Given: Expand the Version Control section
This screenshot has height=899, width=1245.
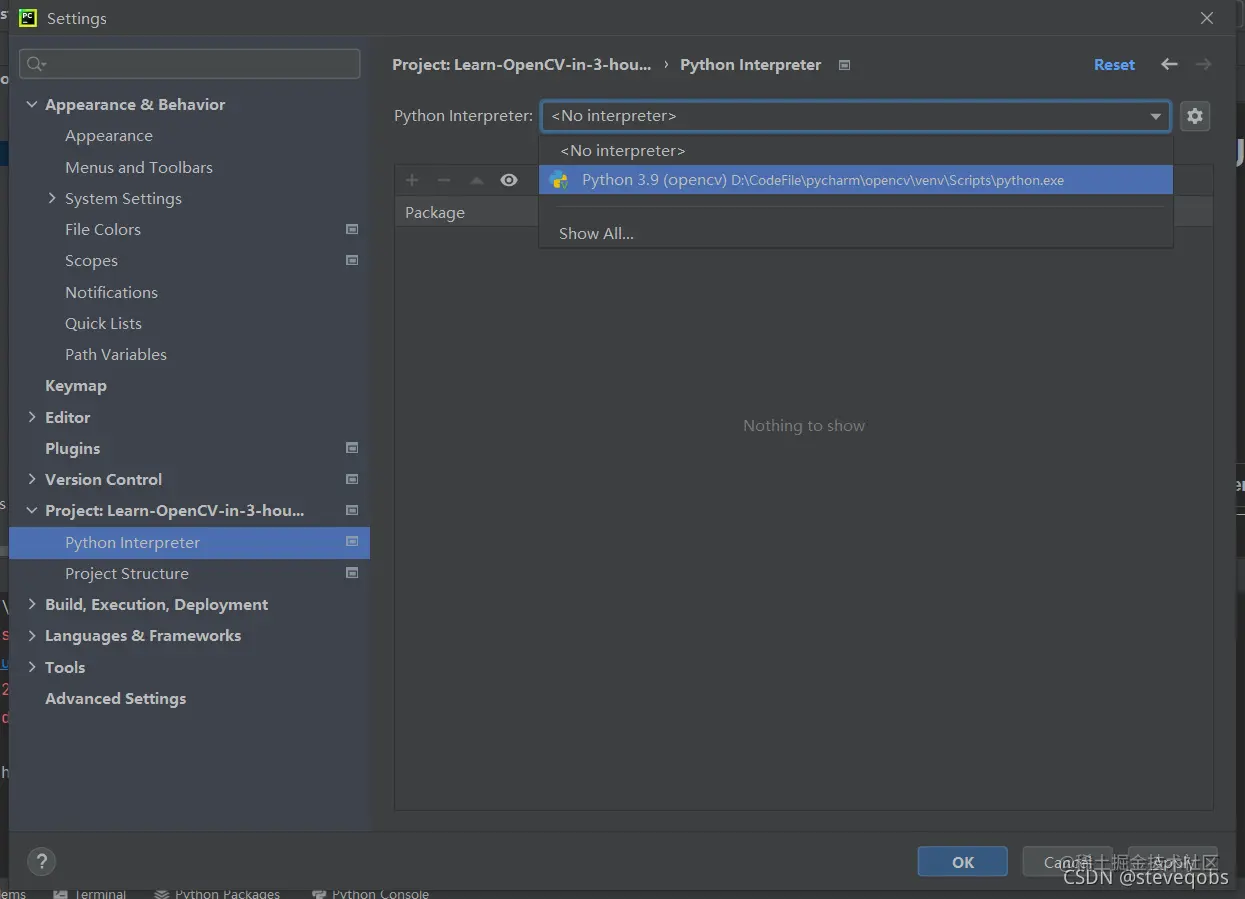Looking at the screenshot, I should coord(32,479).
